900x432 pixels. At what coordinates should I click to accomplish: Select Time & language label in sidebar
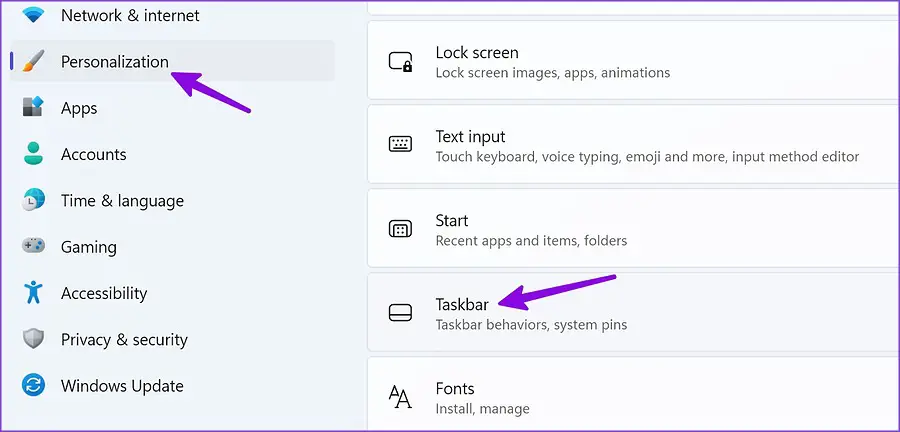(122, 200)
